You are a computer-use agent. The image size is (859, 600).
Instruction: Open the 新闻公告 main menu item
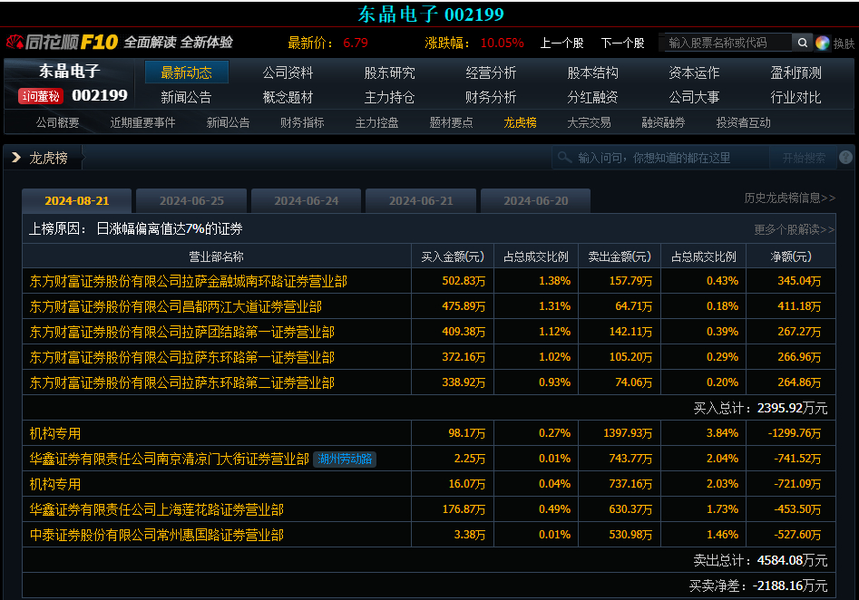pyautogui.click(x=186, y=98)
